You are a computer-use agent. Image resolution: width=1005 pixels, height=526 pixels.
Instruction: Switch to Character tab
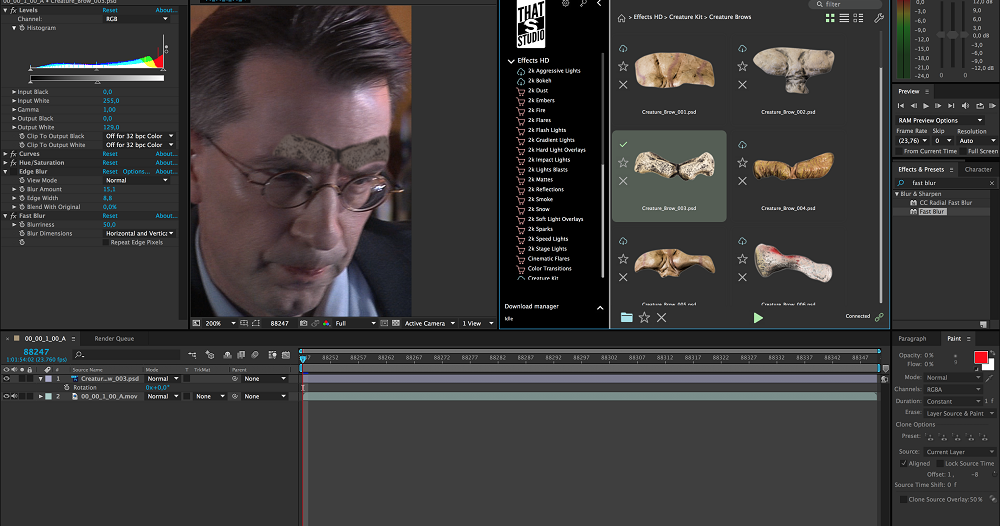click(x=978, y=170)
